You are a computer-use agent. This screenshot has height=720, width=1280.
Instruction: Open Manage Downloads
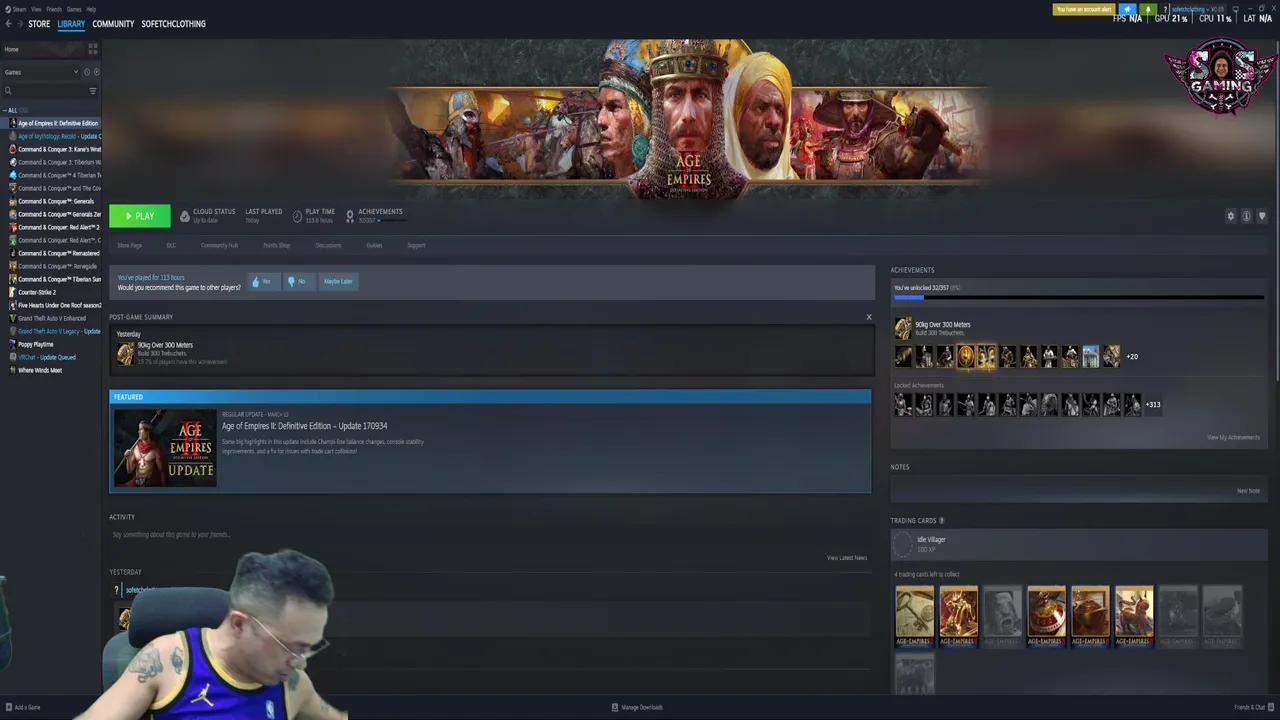tap(637, 707)
